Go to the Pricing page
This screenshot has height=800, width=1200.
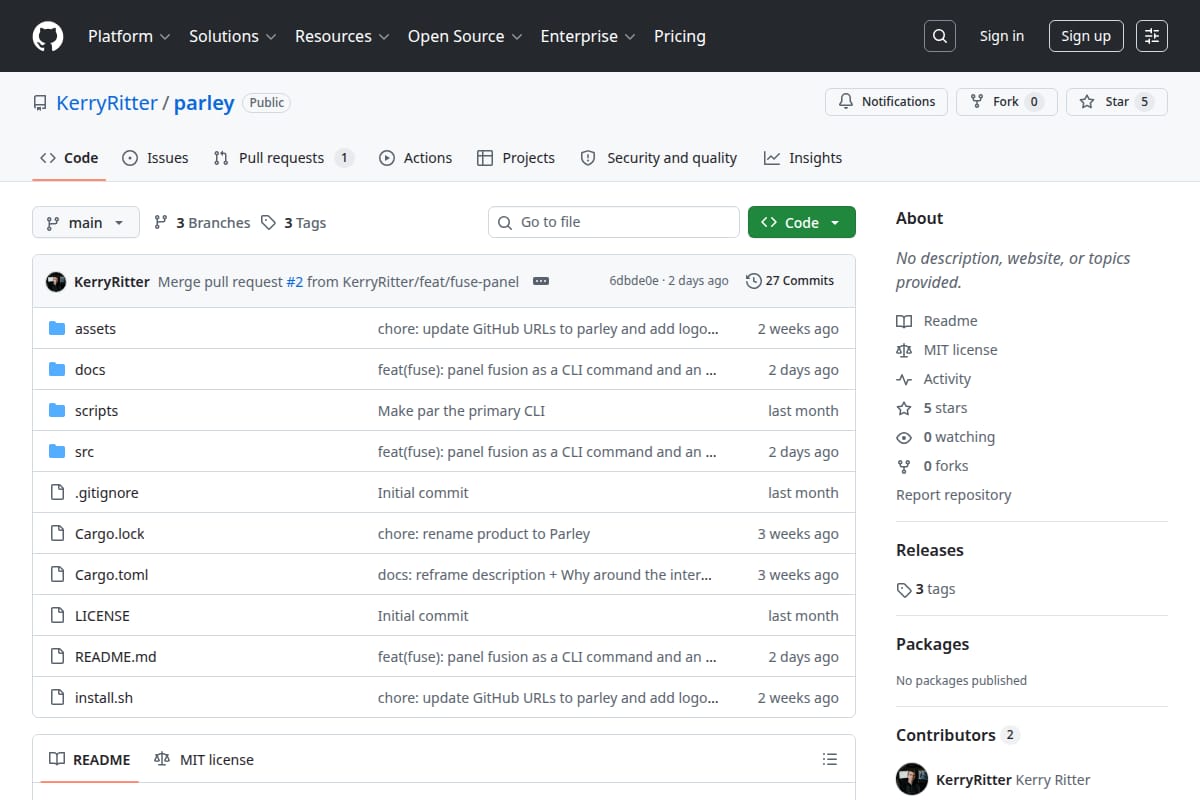point(680,36)
